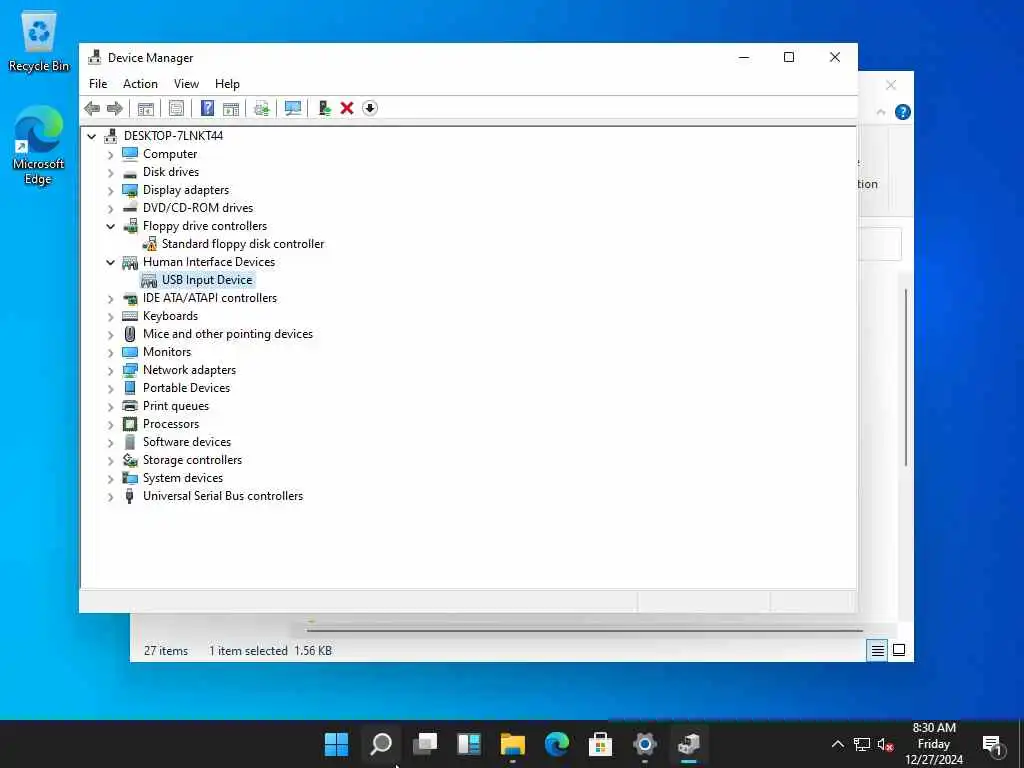The height and width of the screenshot is (768, 1024).
Task: Open the File menu
Action: click(98, 84)
